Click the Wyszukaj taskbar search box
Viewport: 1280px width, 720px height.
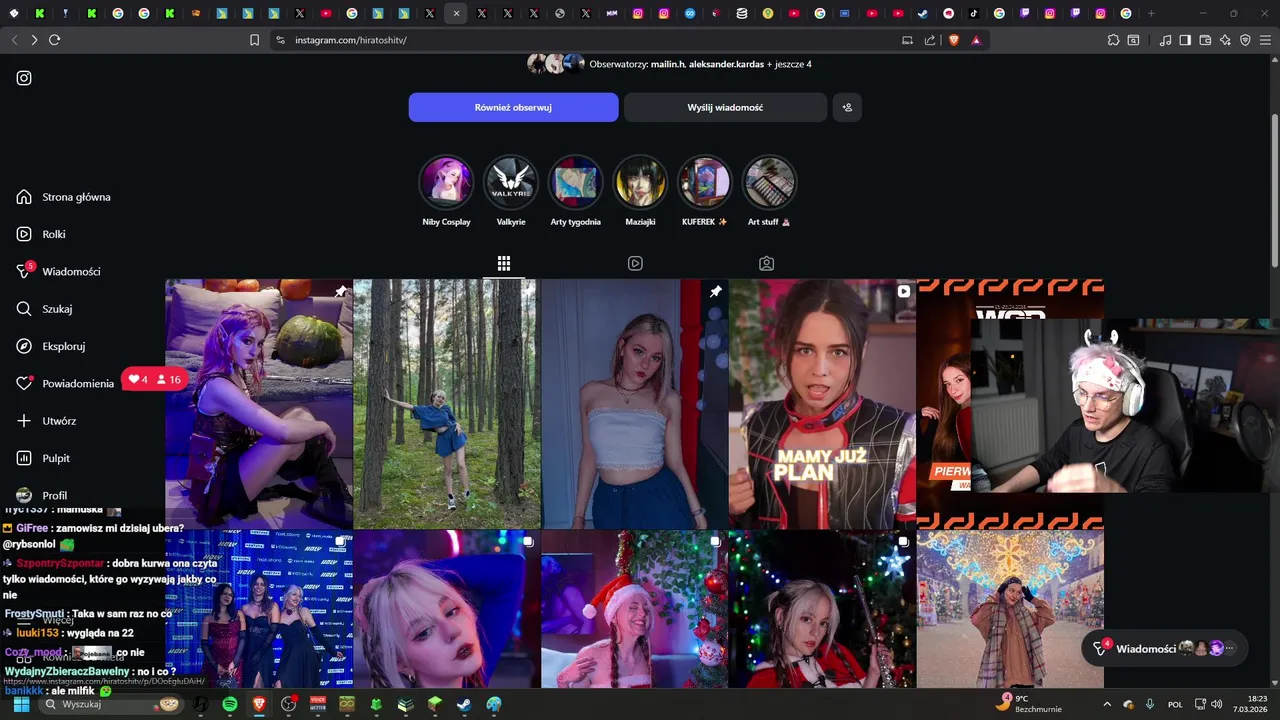[111, 704]
